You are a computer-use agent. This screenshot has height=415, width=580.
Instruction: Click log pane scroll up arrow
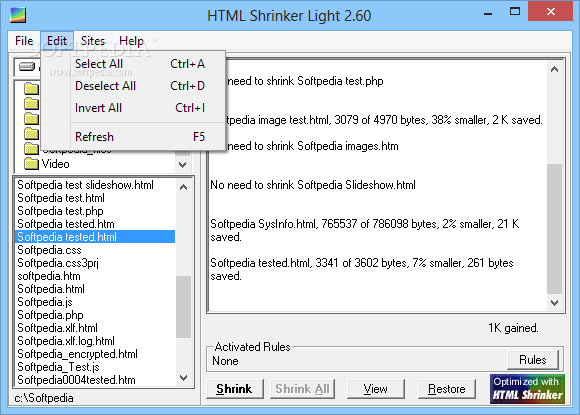[x=554, y=69]
